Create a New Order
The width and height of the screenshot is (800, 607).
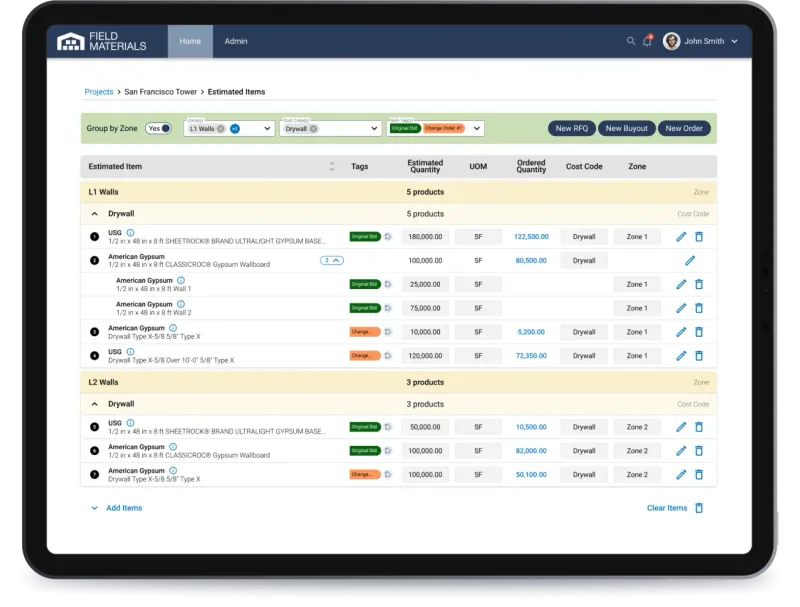684,129
